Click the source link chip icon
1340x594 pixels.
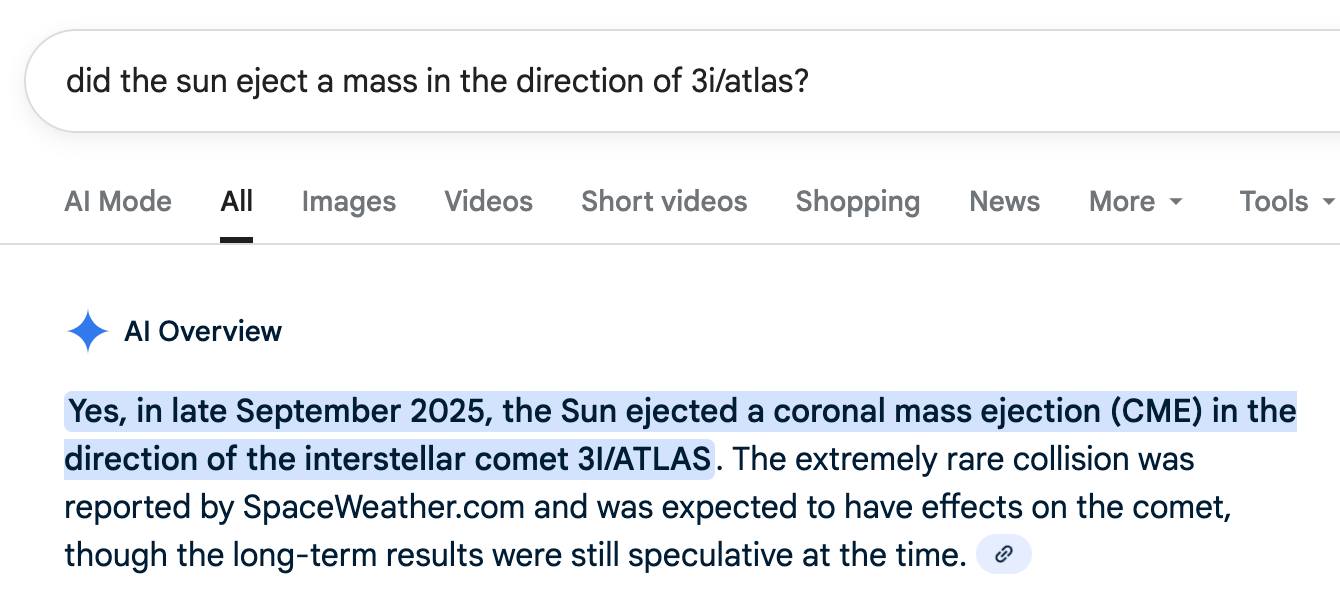(1003, 554)
